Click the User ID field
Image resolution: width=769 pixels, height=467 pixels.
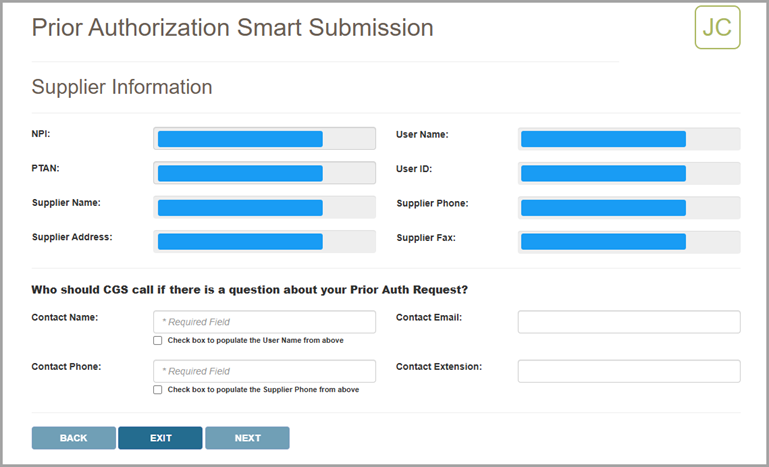tap(628, 173)
